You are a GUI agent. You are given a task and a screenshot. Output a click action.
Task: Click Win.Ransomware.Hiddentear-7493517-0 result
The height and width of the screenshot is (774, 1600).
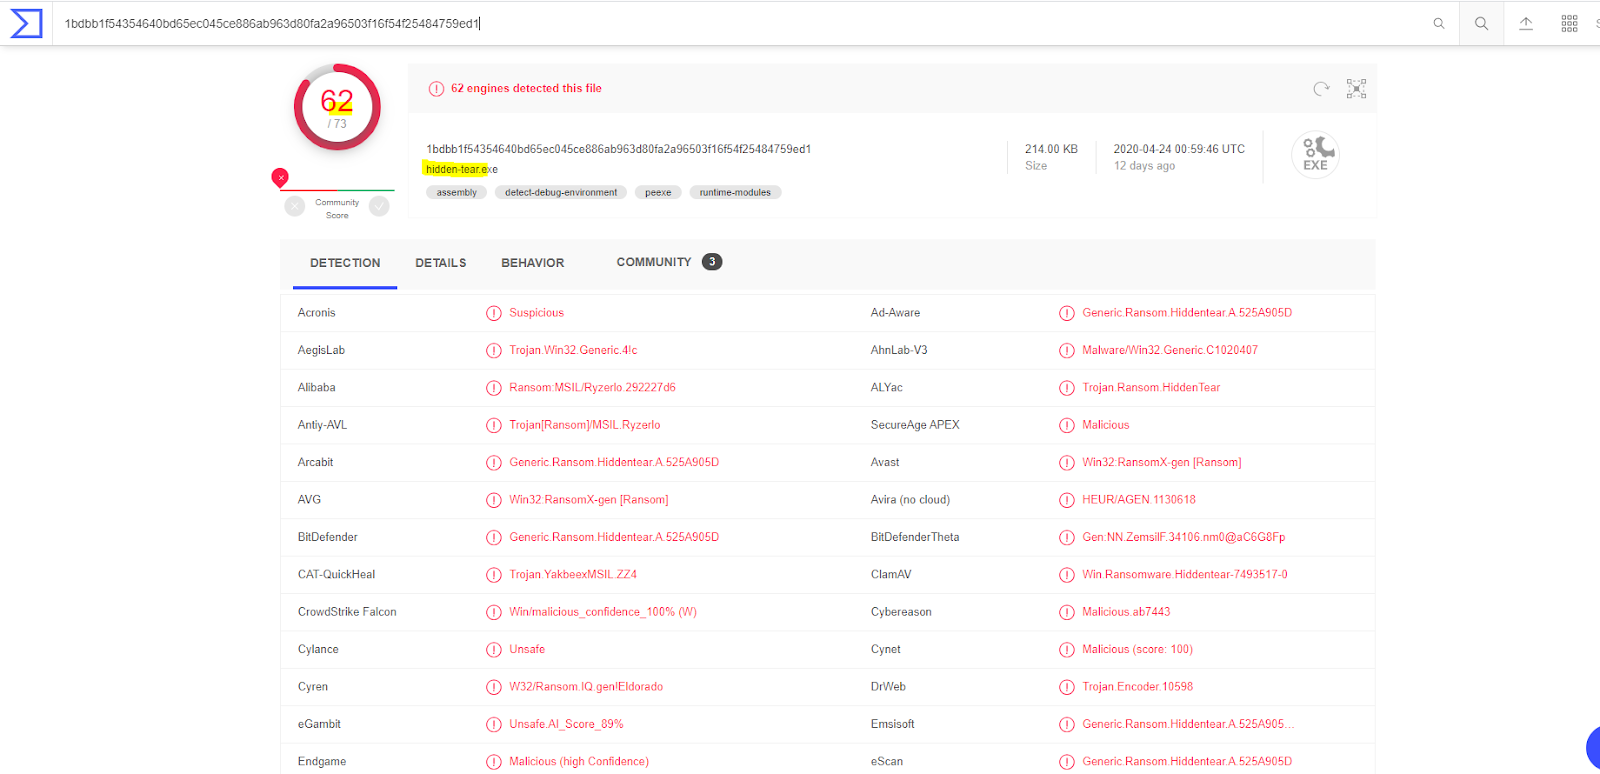[1185, 574]
